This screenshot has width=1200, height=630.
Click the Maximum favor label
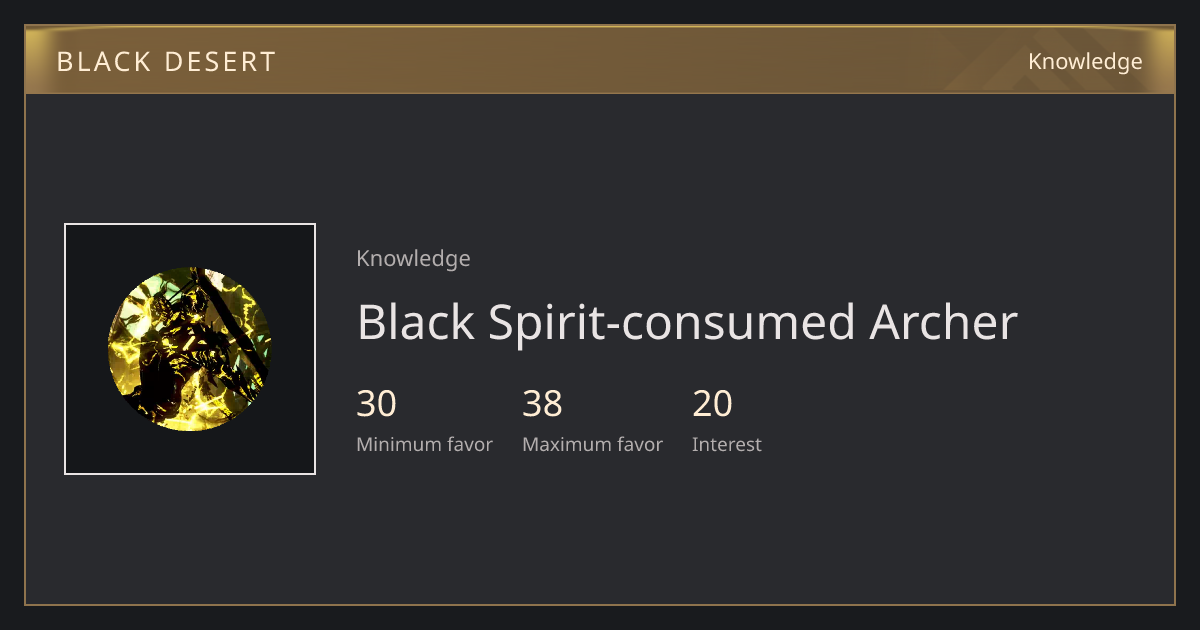[x=592, y=444]
